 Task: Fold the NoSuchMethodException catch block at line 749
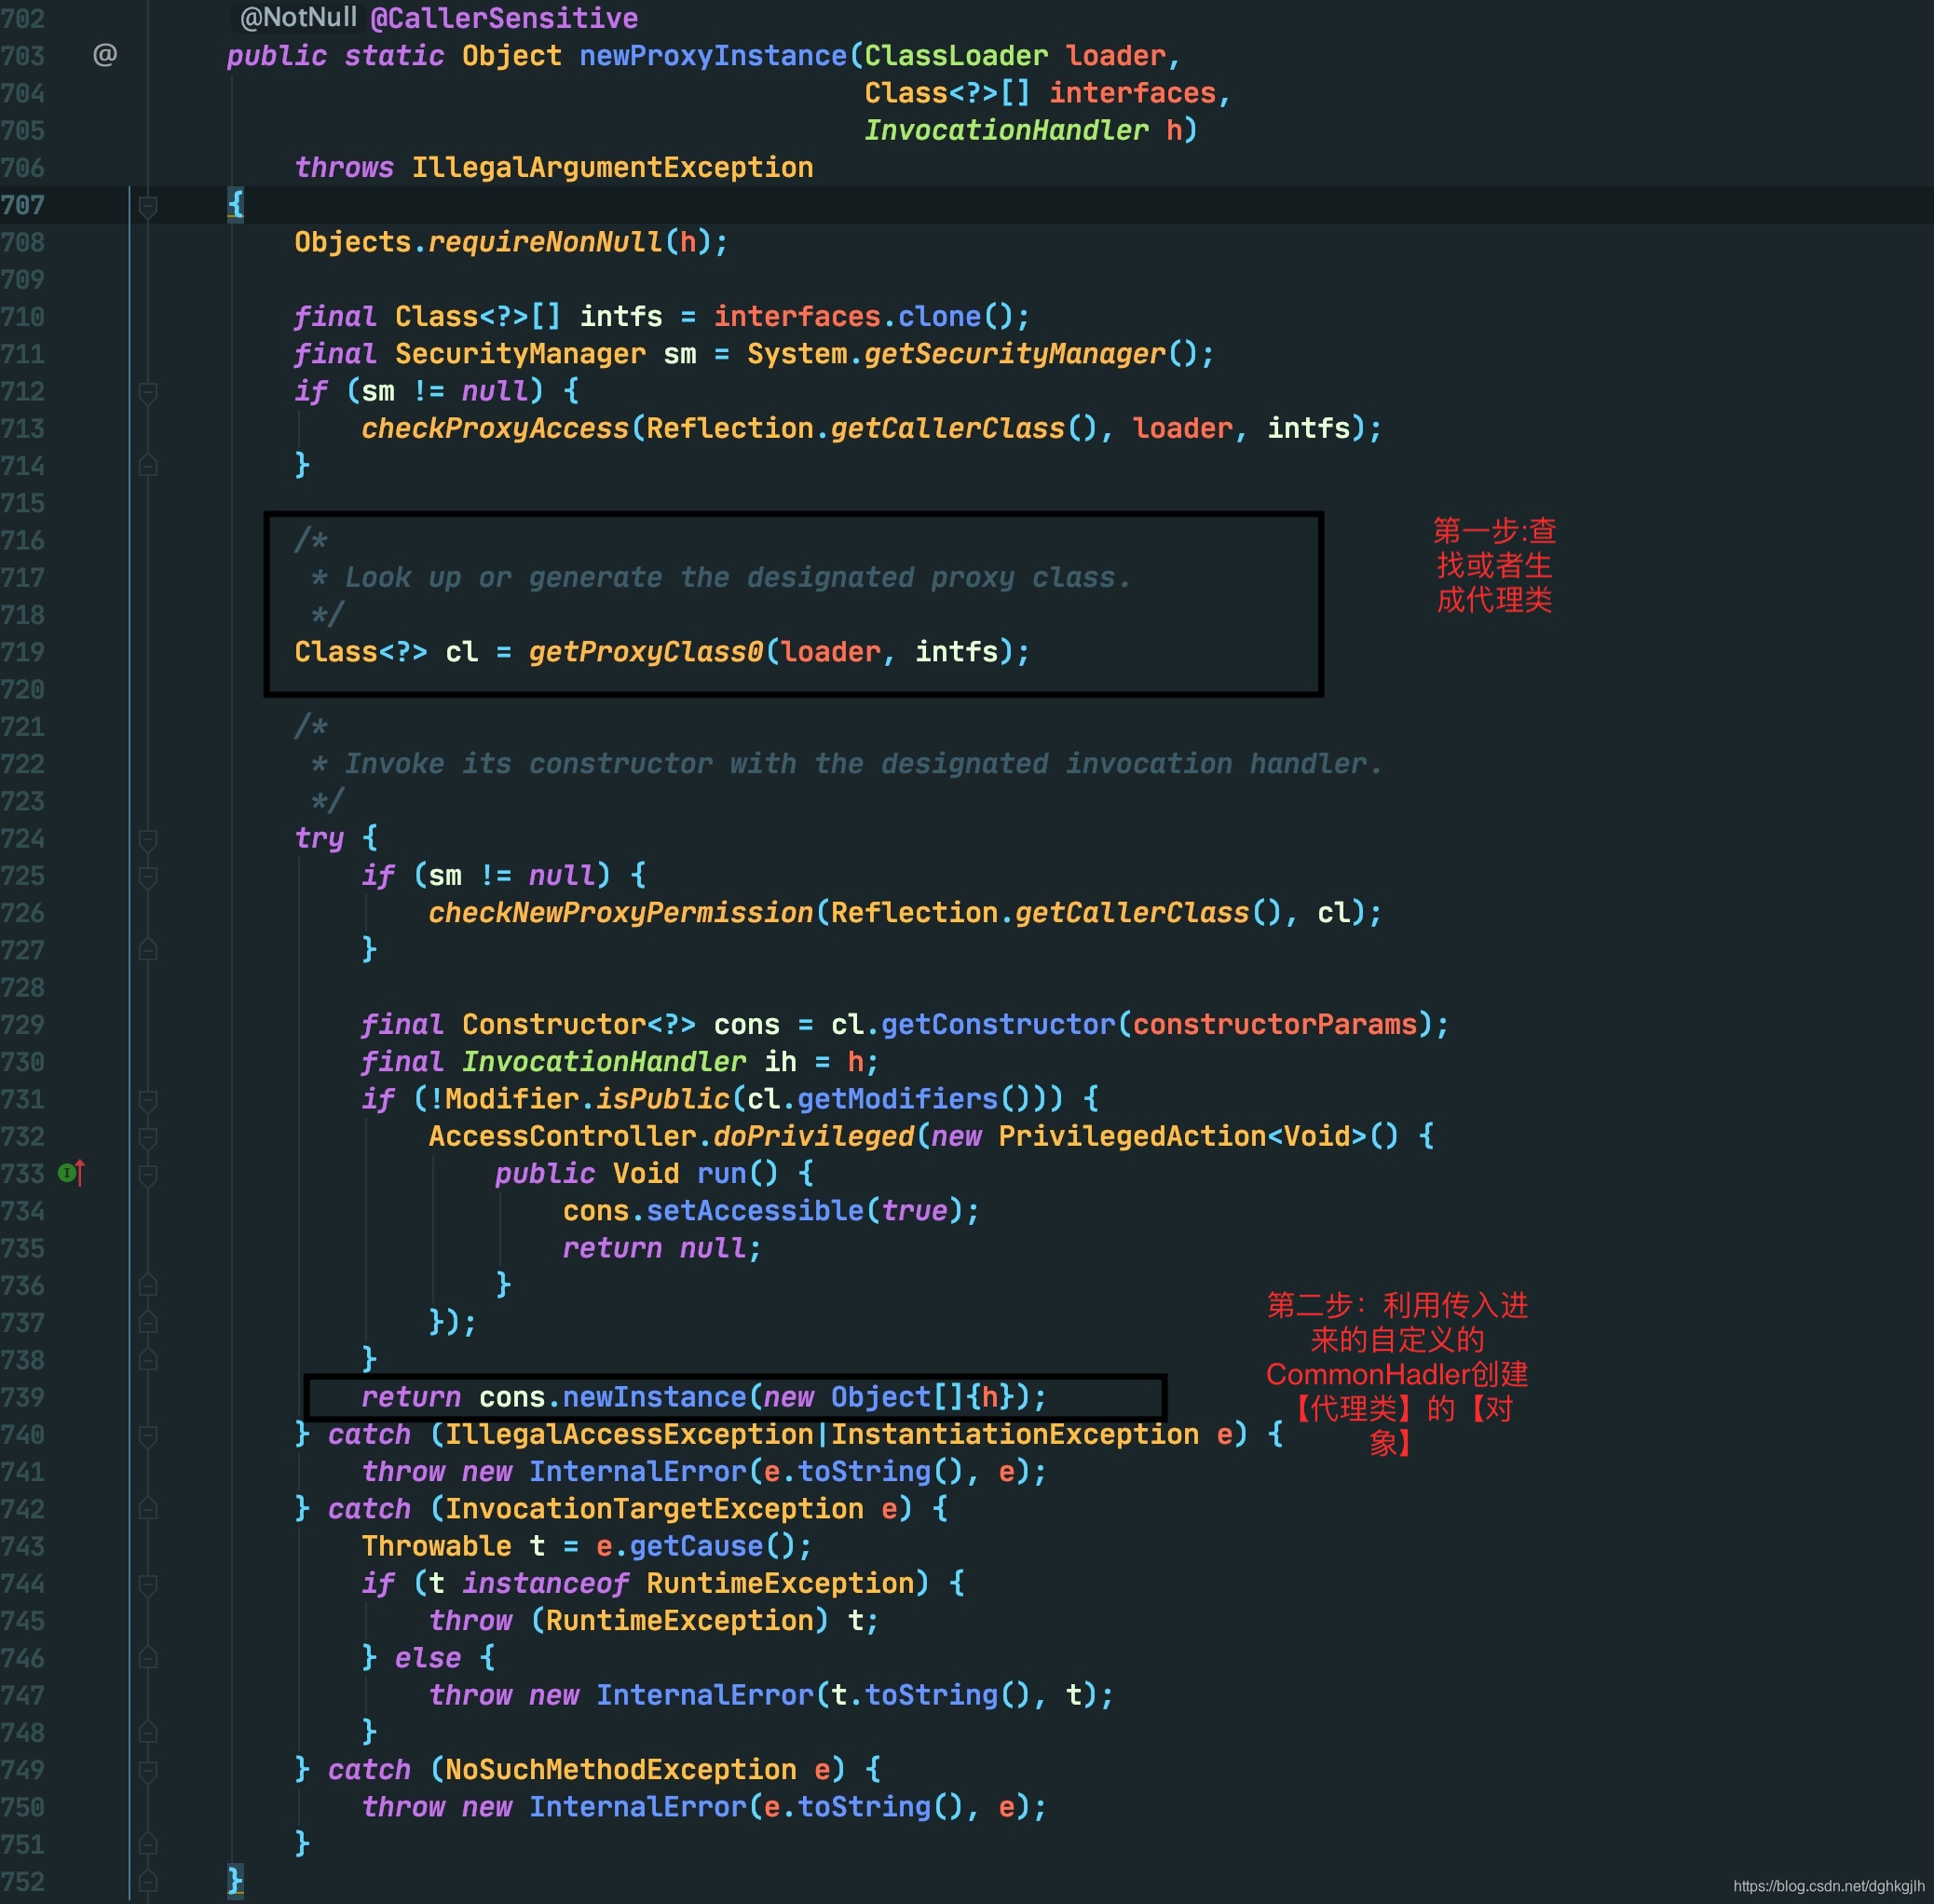[148, 1770]
